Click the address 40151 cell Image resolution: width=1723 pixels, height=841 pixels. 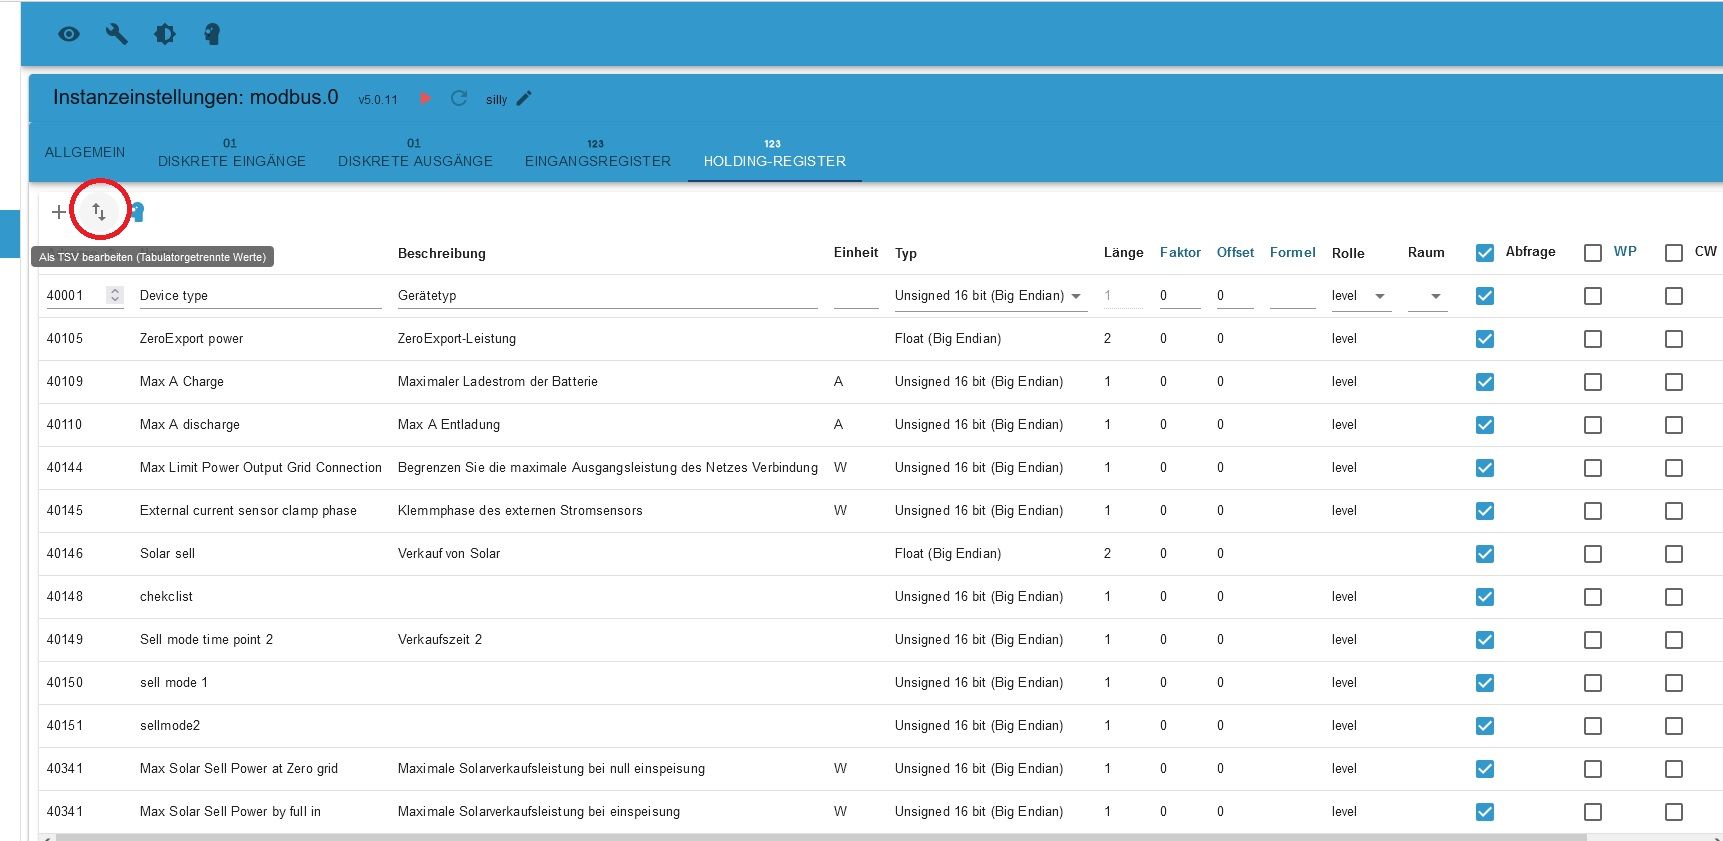click(x=65, y=726)
